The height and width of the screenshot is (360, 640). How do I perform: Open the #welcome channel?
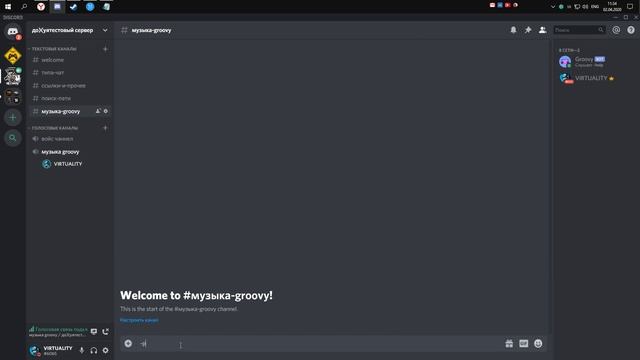coord(70,60)
